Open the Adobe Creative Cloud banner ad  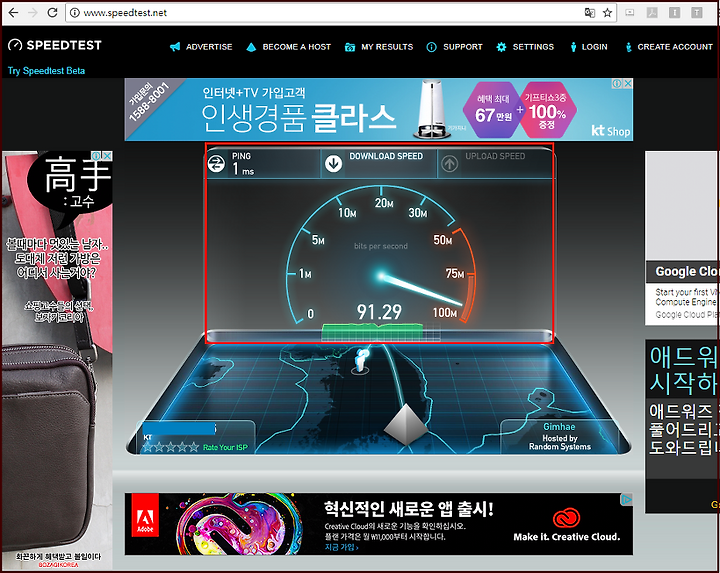click(379, 524)
